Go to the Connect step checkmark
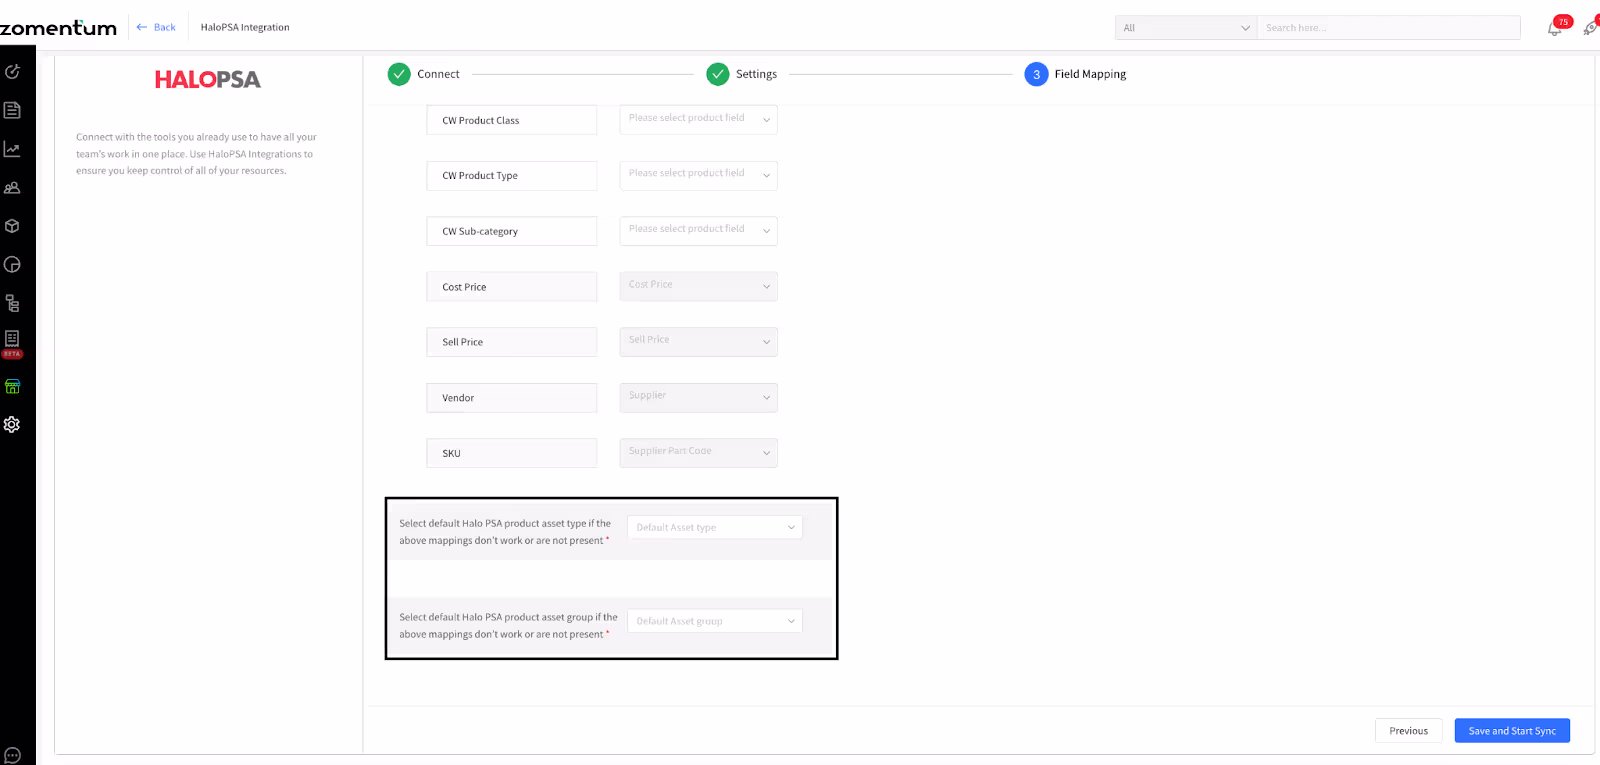The height and width of the screenshot is (765, 1600). point(399,74)
